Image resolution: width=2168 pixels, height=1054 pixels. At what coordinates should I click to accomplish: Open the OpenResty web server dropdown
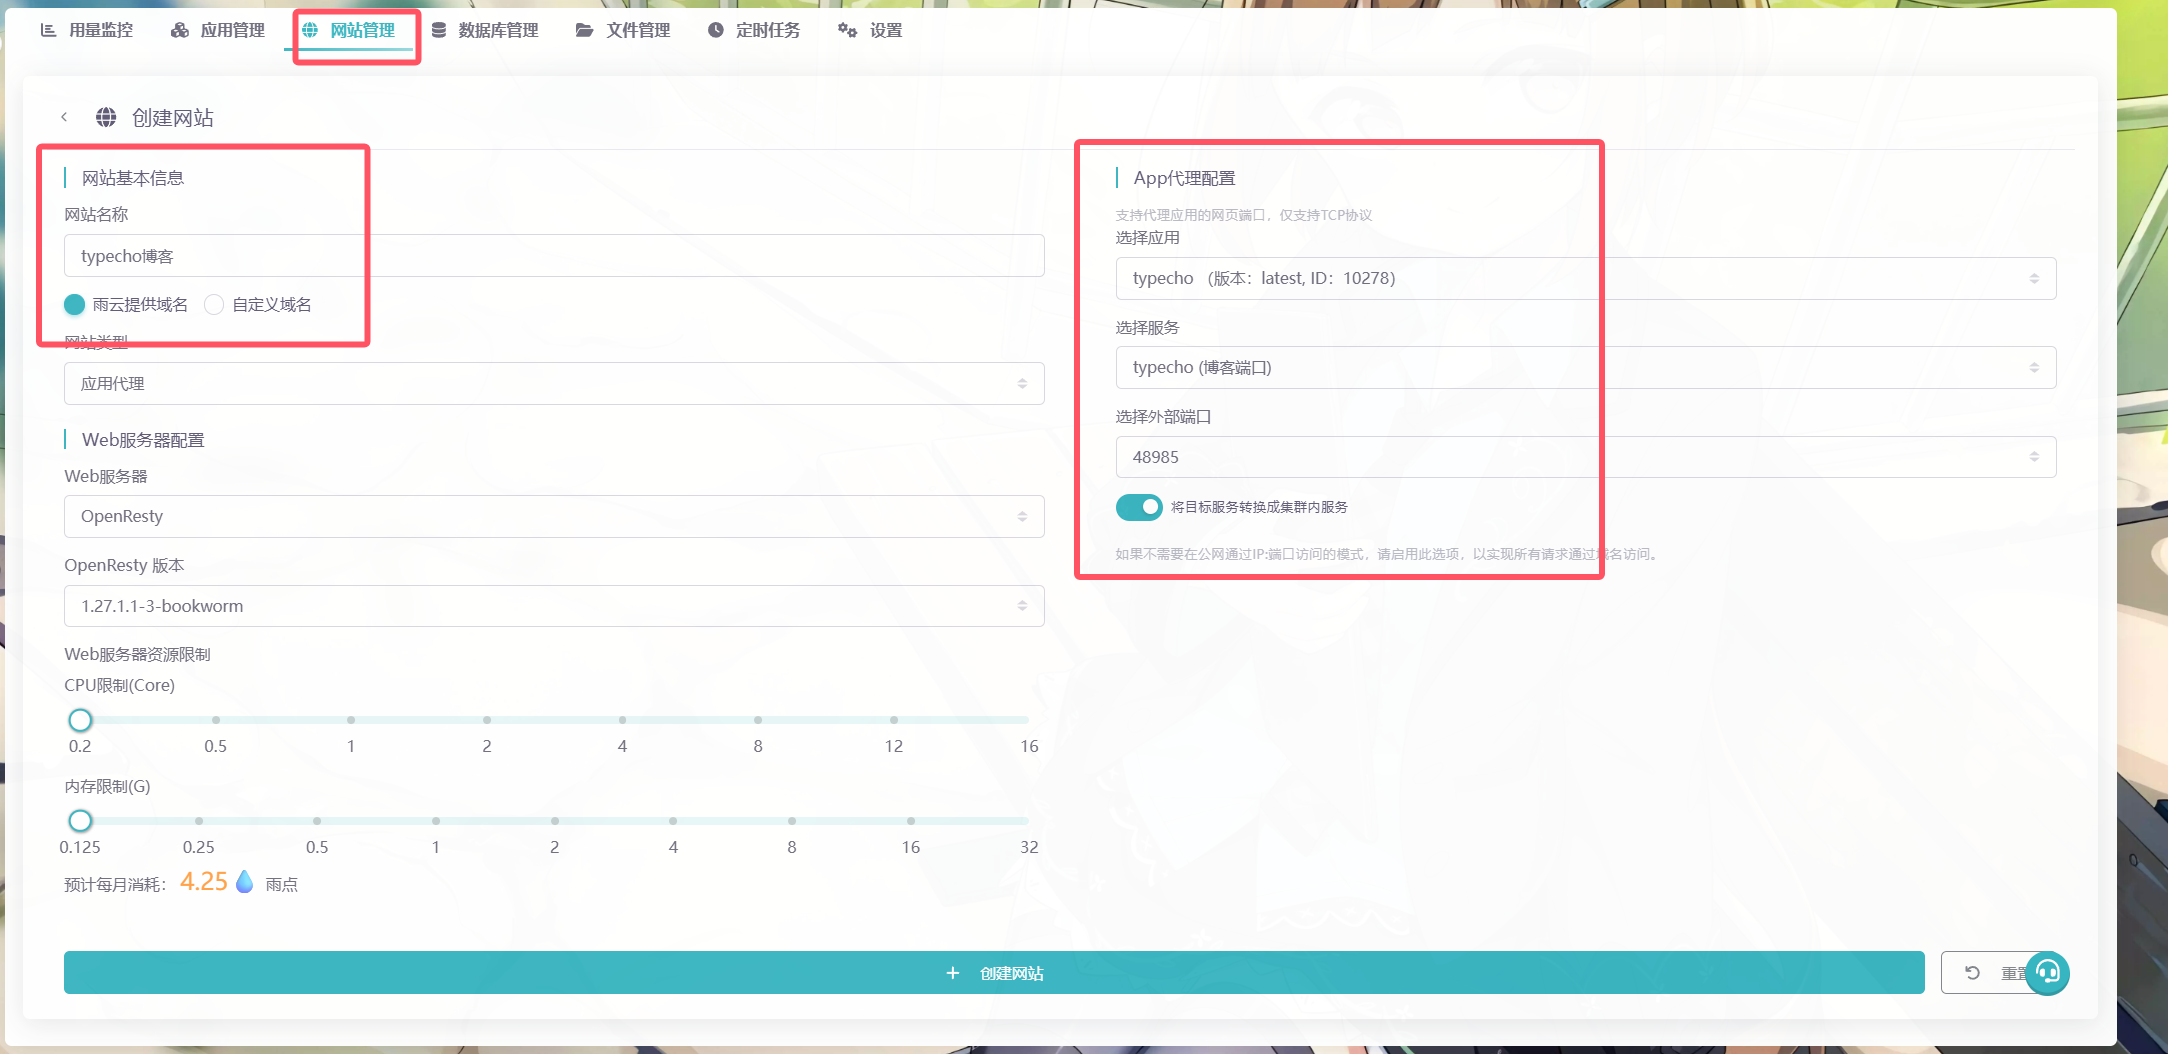(554, 516)
